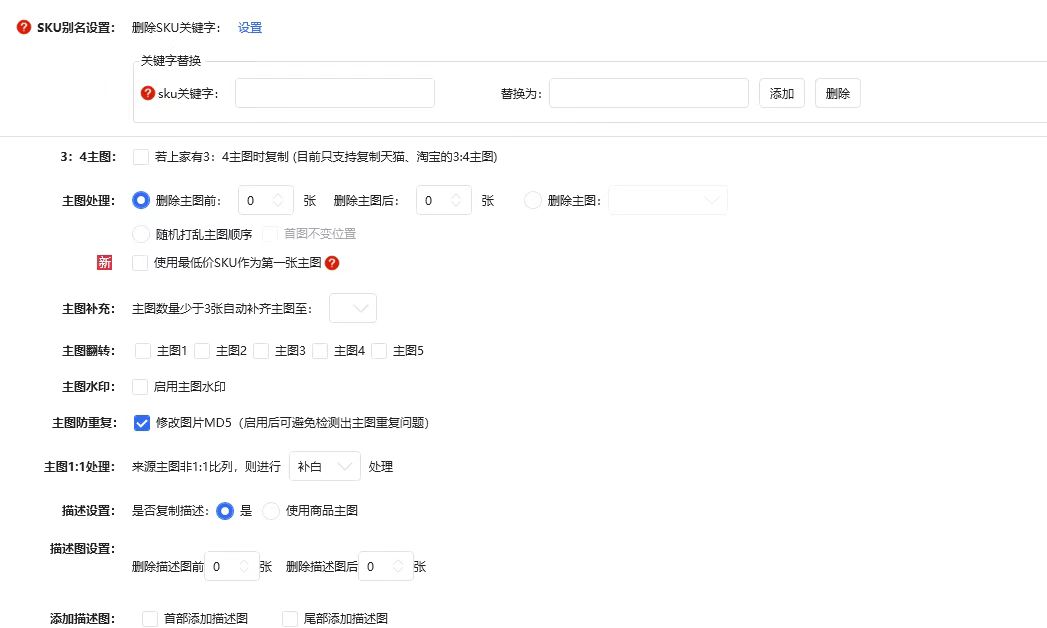The width and height of the screenshot is (1047, 628).
Task: Open the 删除主图 dropdown
Action: click(667, 200)
